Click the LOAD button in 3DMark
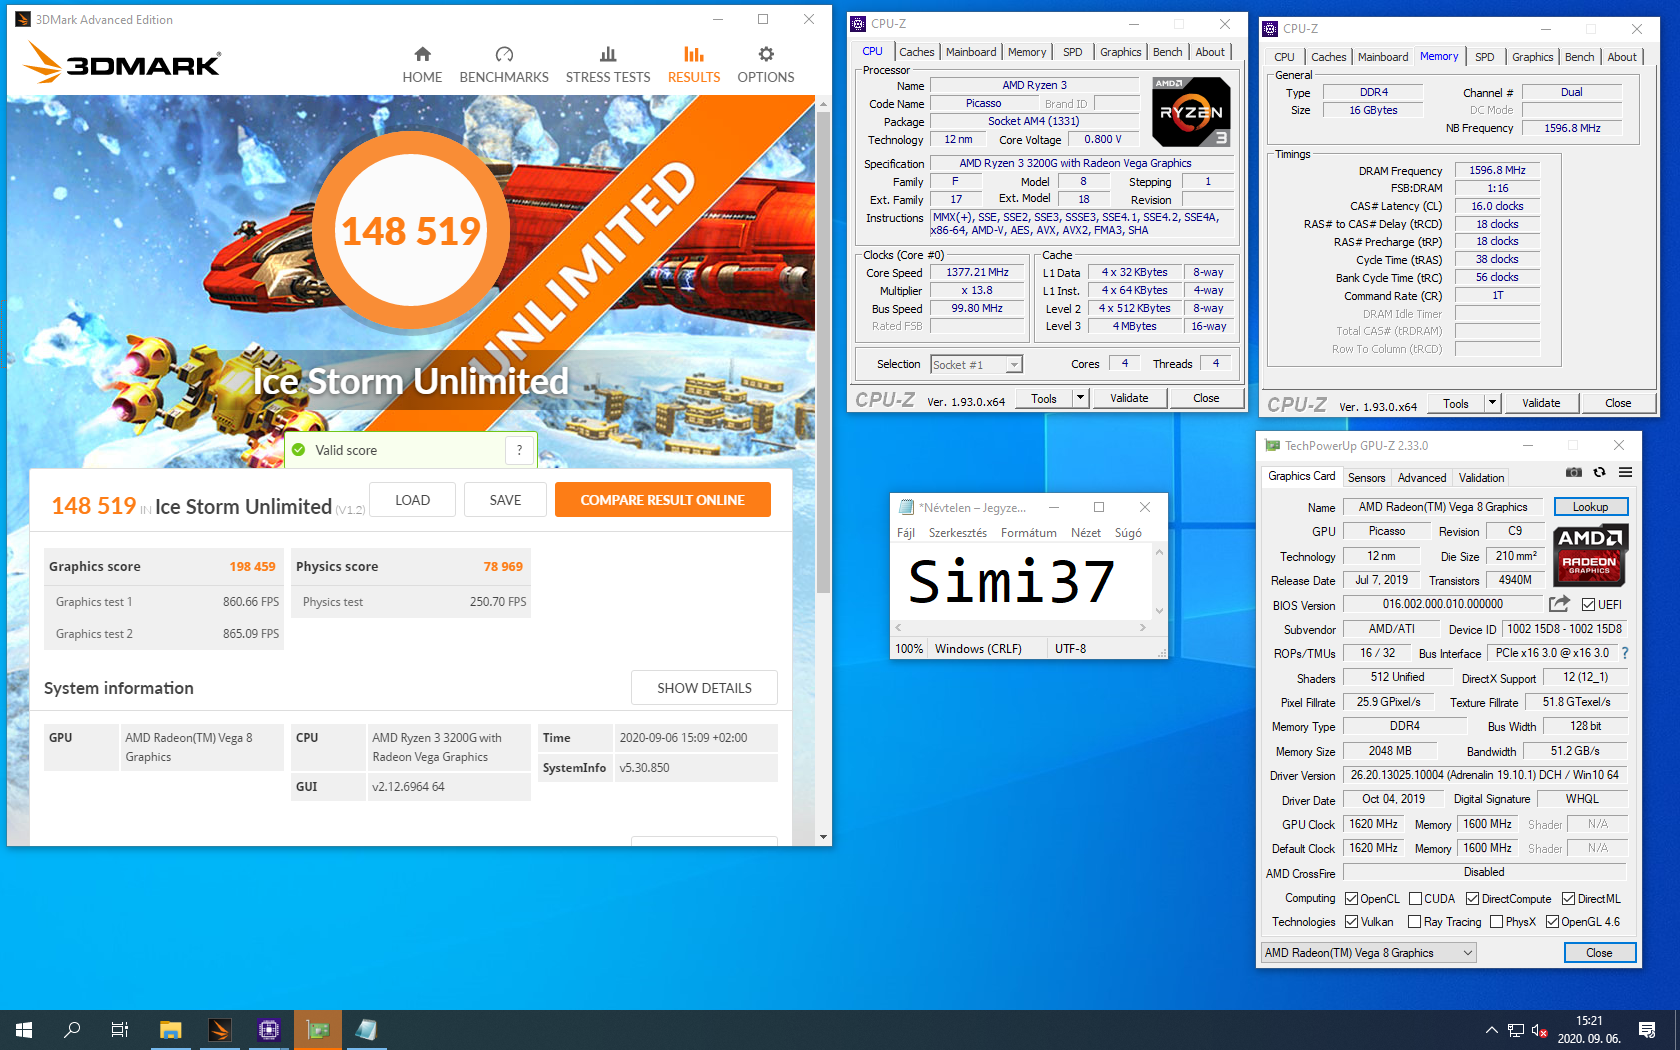Screen dimensions: 1680x1050 pyautogui.click(x=412, y=500)
